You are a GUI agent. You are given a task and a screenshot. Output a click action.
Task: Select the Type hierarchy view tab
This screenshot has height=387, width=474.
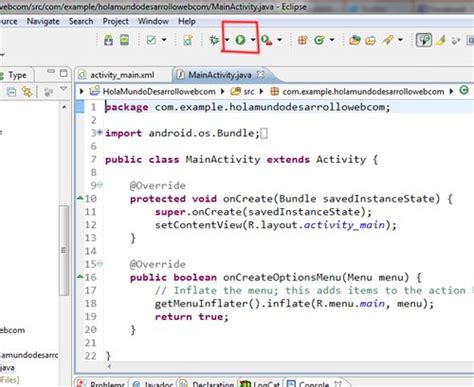[17, 75]
